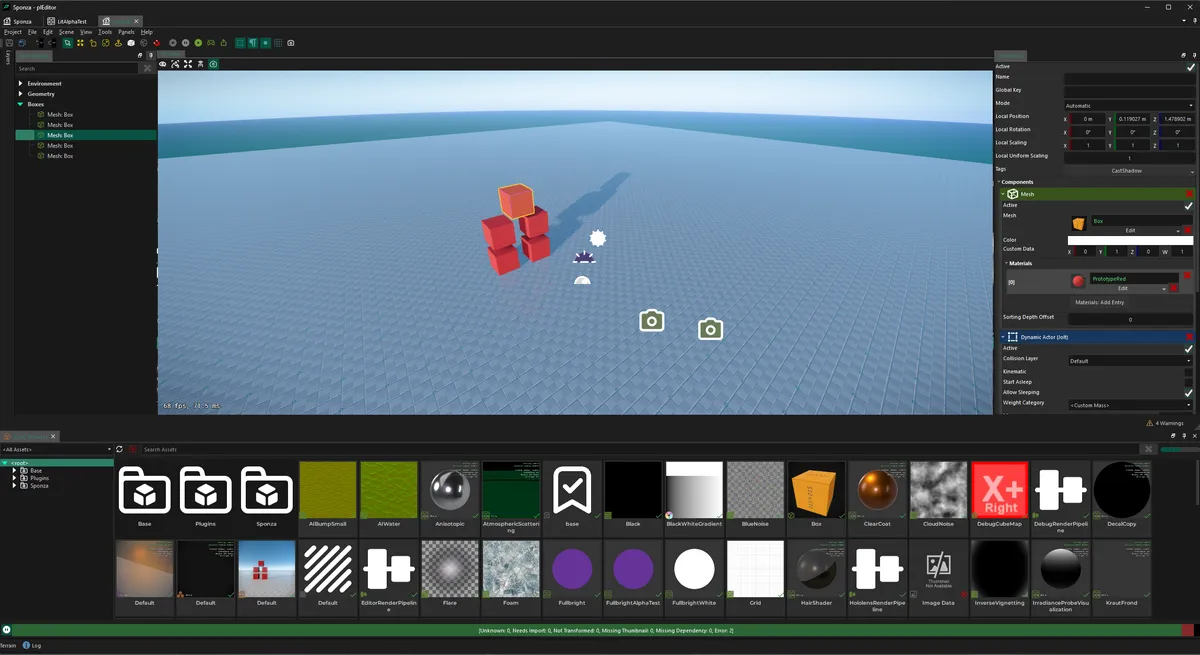This screenshot has width=1200, height=655.
Task: Stop the scene simulation
Action: click(x=172, y=43)
